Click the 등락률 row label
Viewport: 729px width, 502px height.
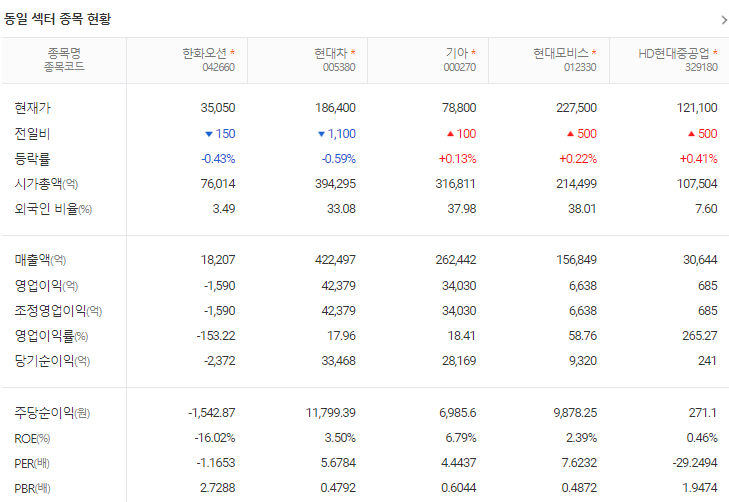32,159
